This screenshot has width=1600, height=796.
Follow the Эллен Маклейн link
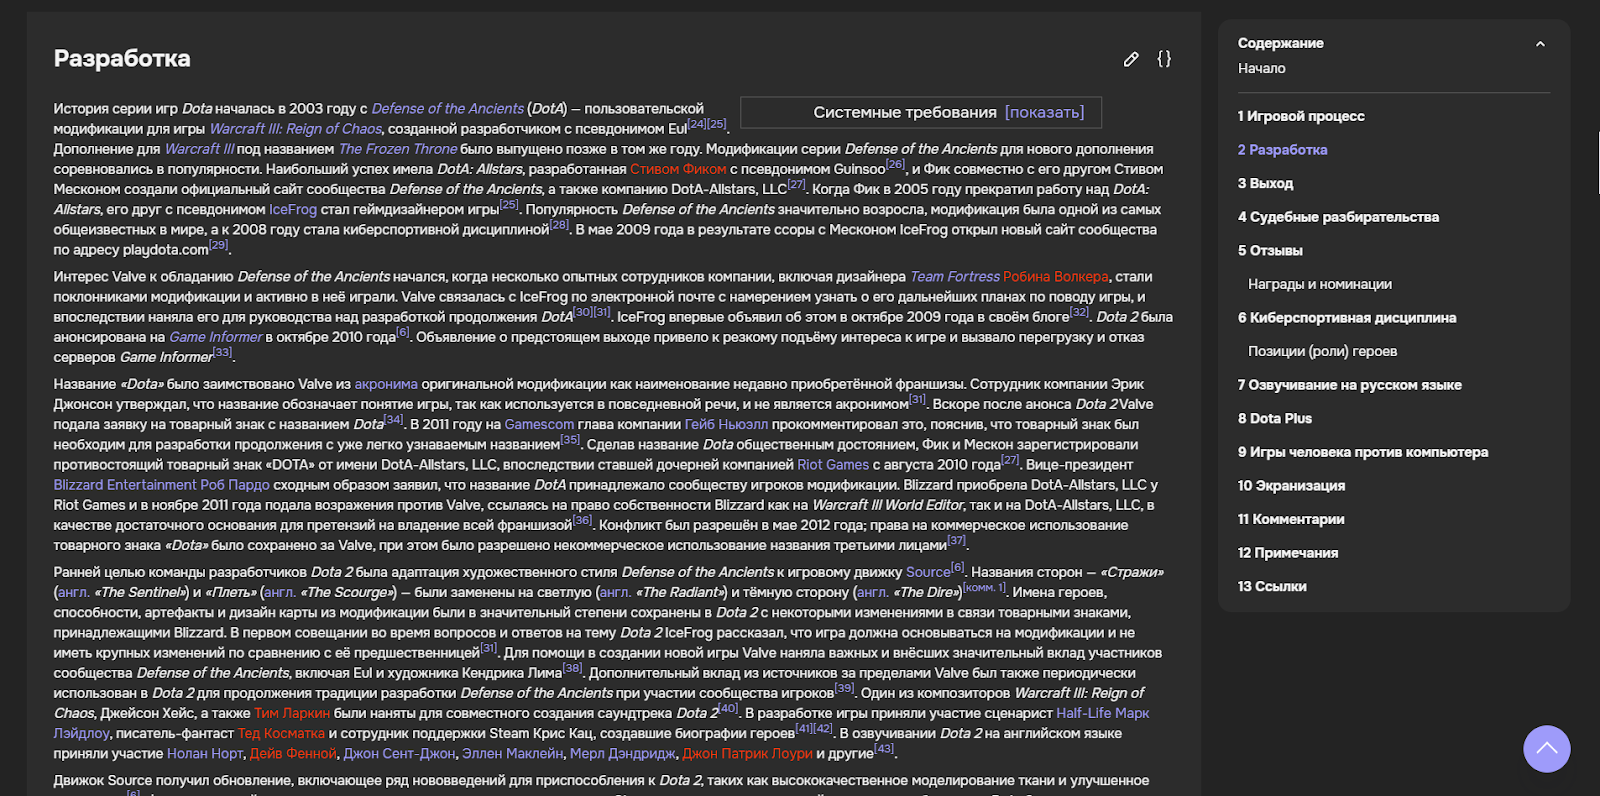tap(512, 754)
